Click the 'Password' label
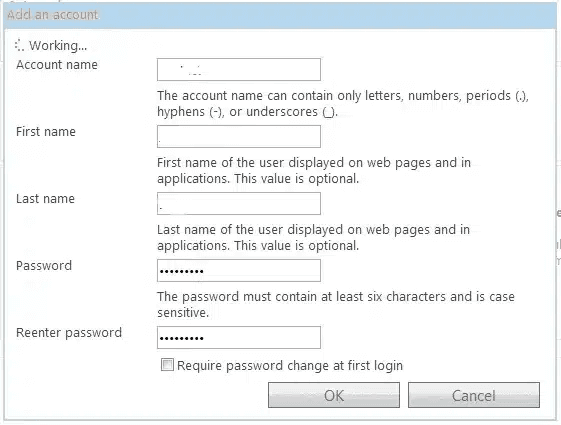This screenshot has height=425, width=561. [x=44, y=265]
